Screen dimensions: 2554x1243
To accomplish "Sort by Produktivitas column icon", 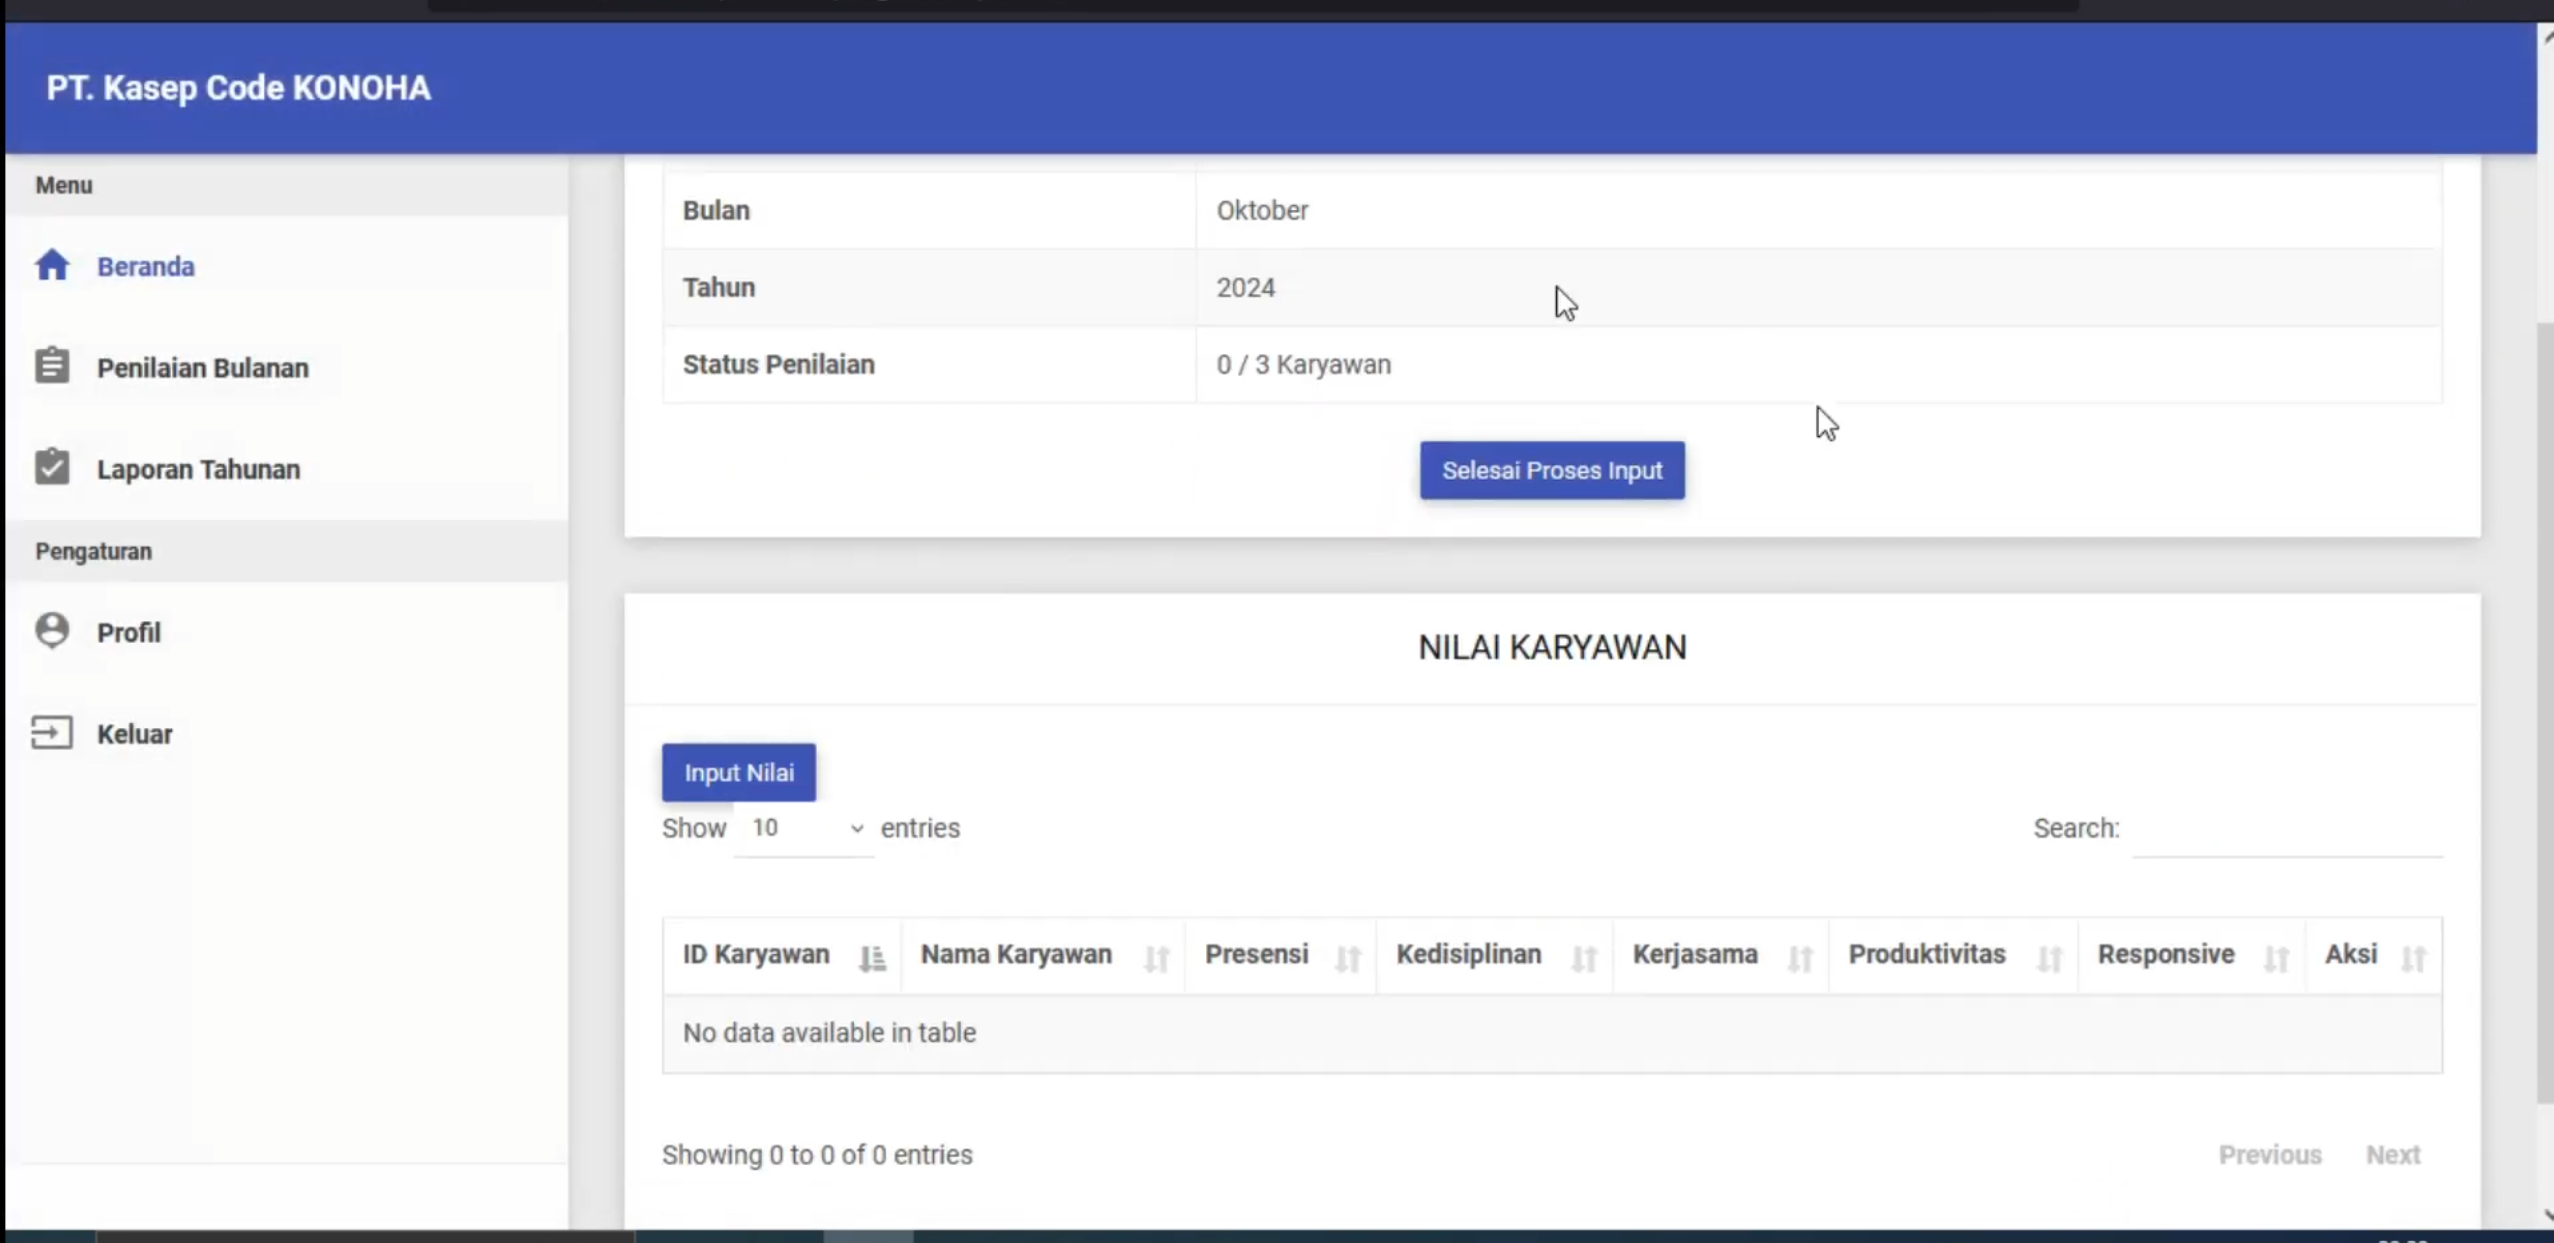I will [2050, 958].
